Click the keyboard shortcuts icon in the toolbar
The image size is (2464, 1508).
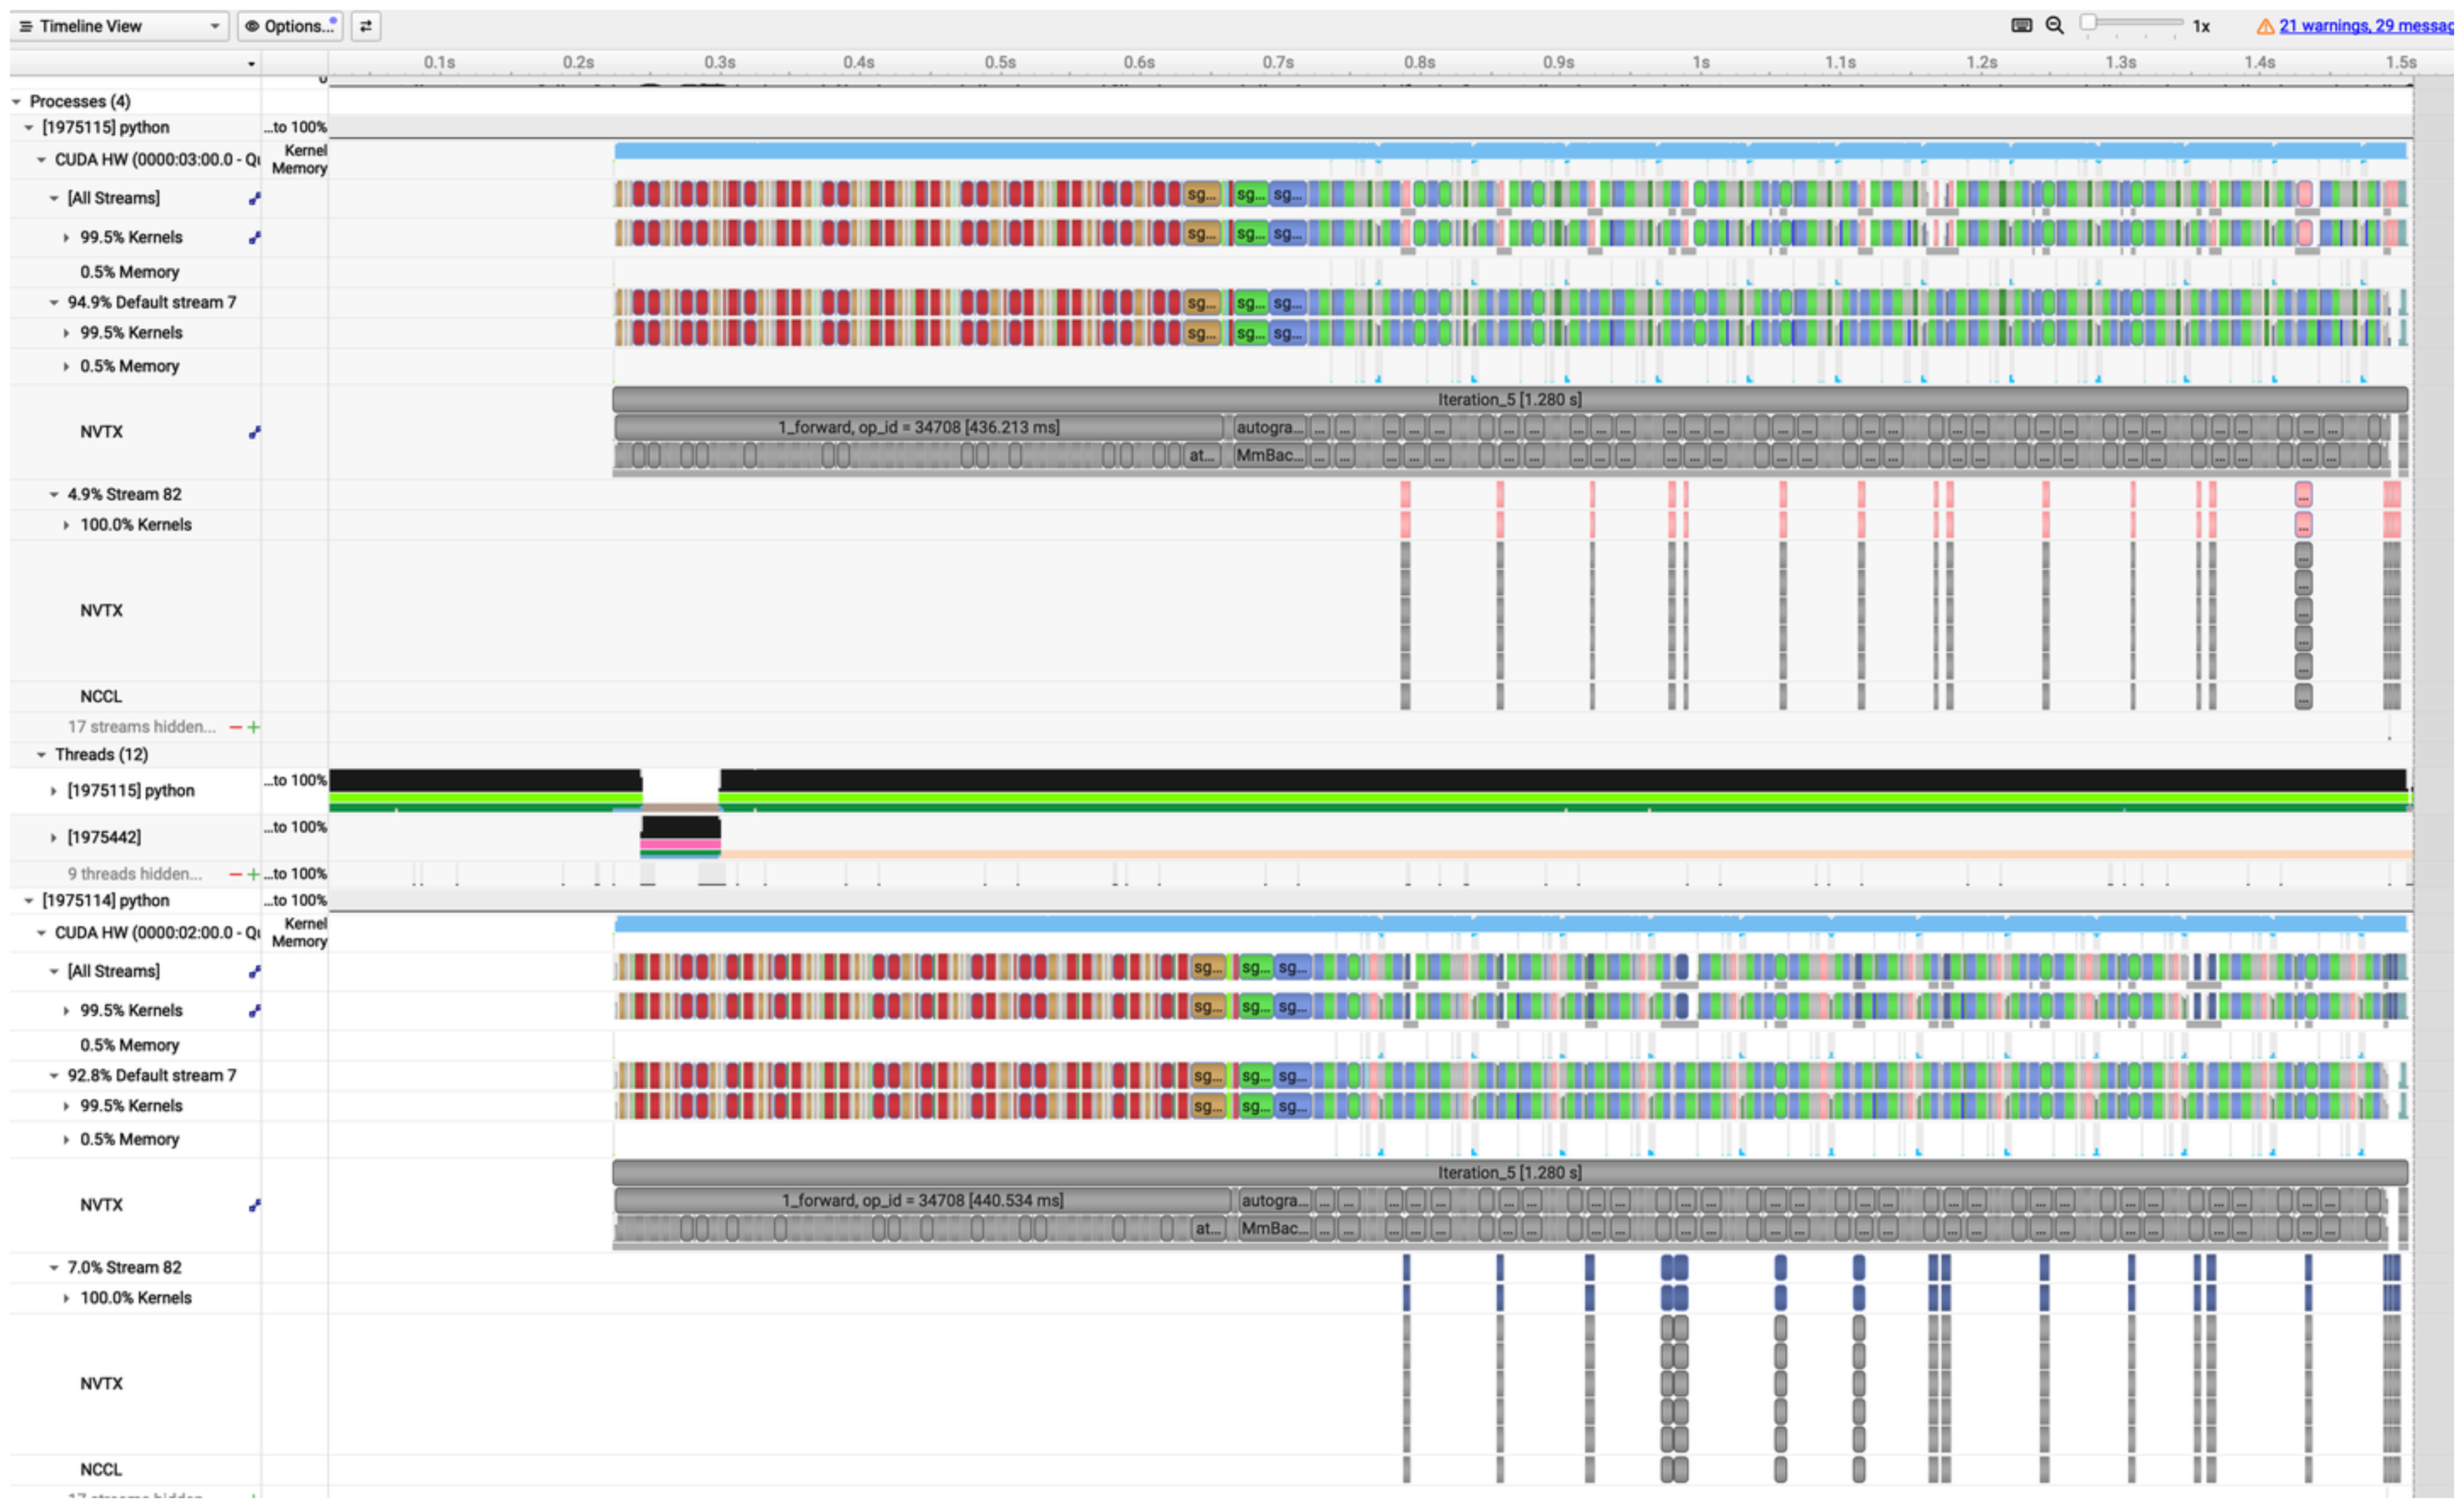[2021, 25]
